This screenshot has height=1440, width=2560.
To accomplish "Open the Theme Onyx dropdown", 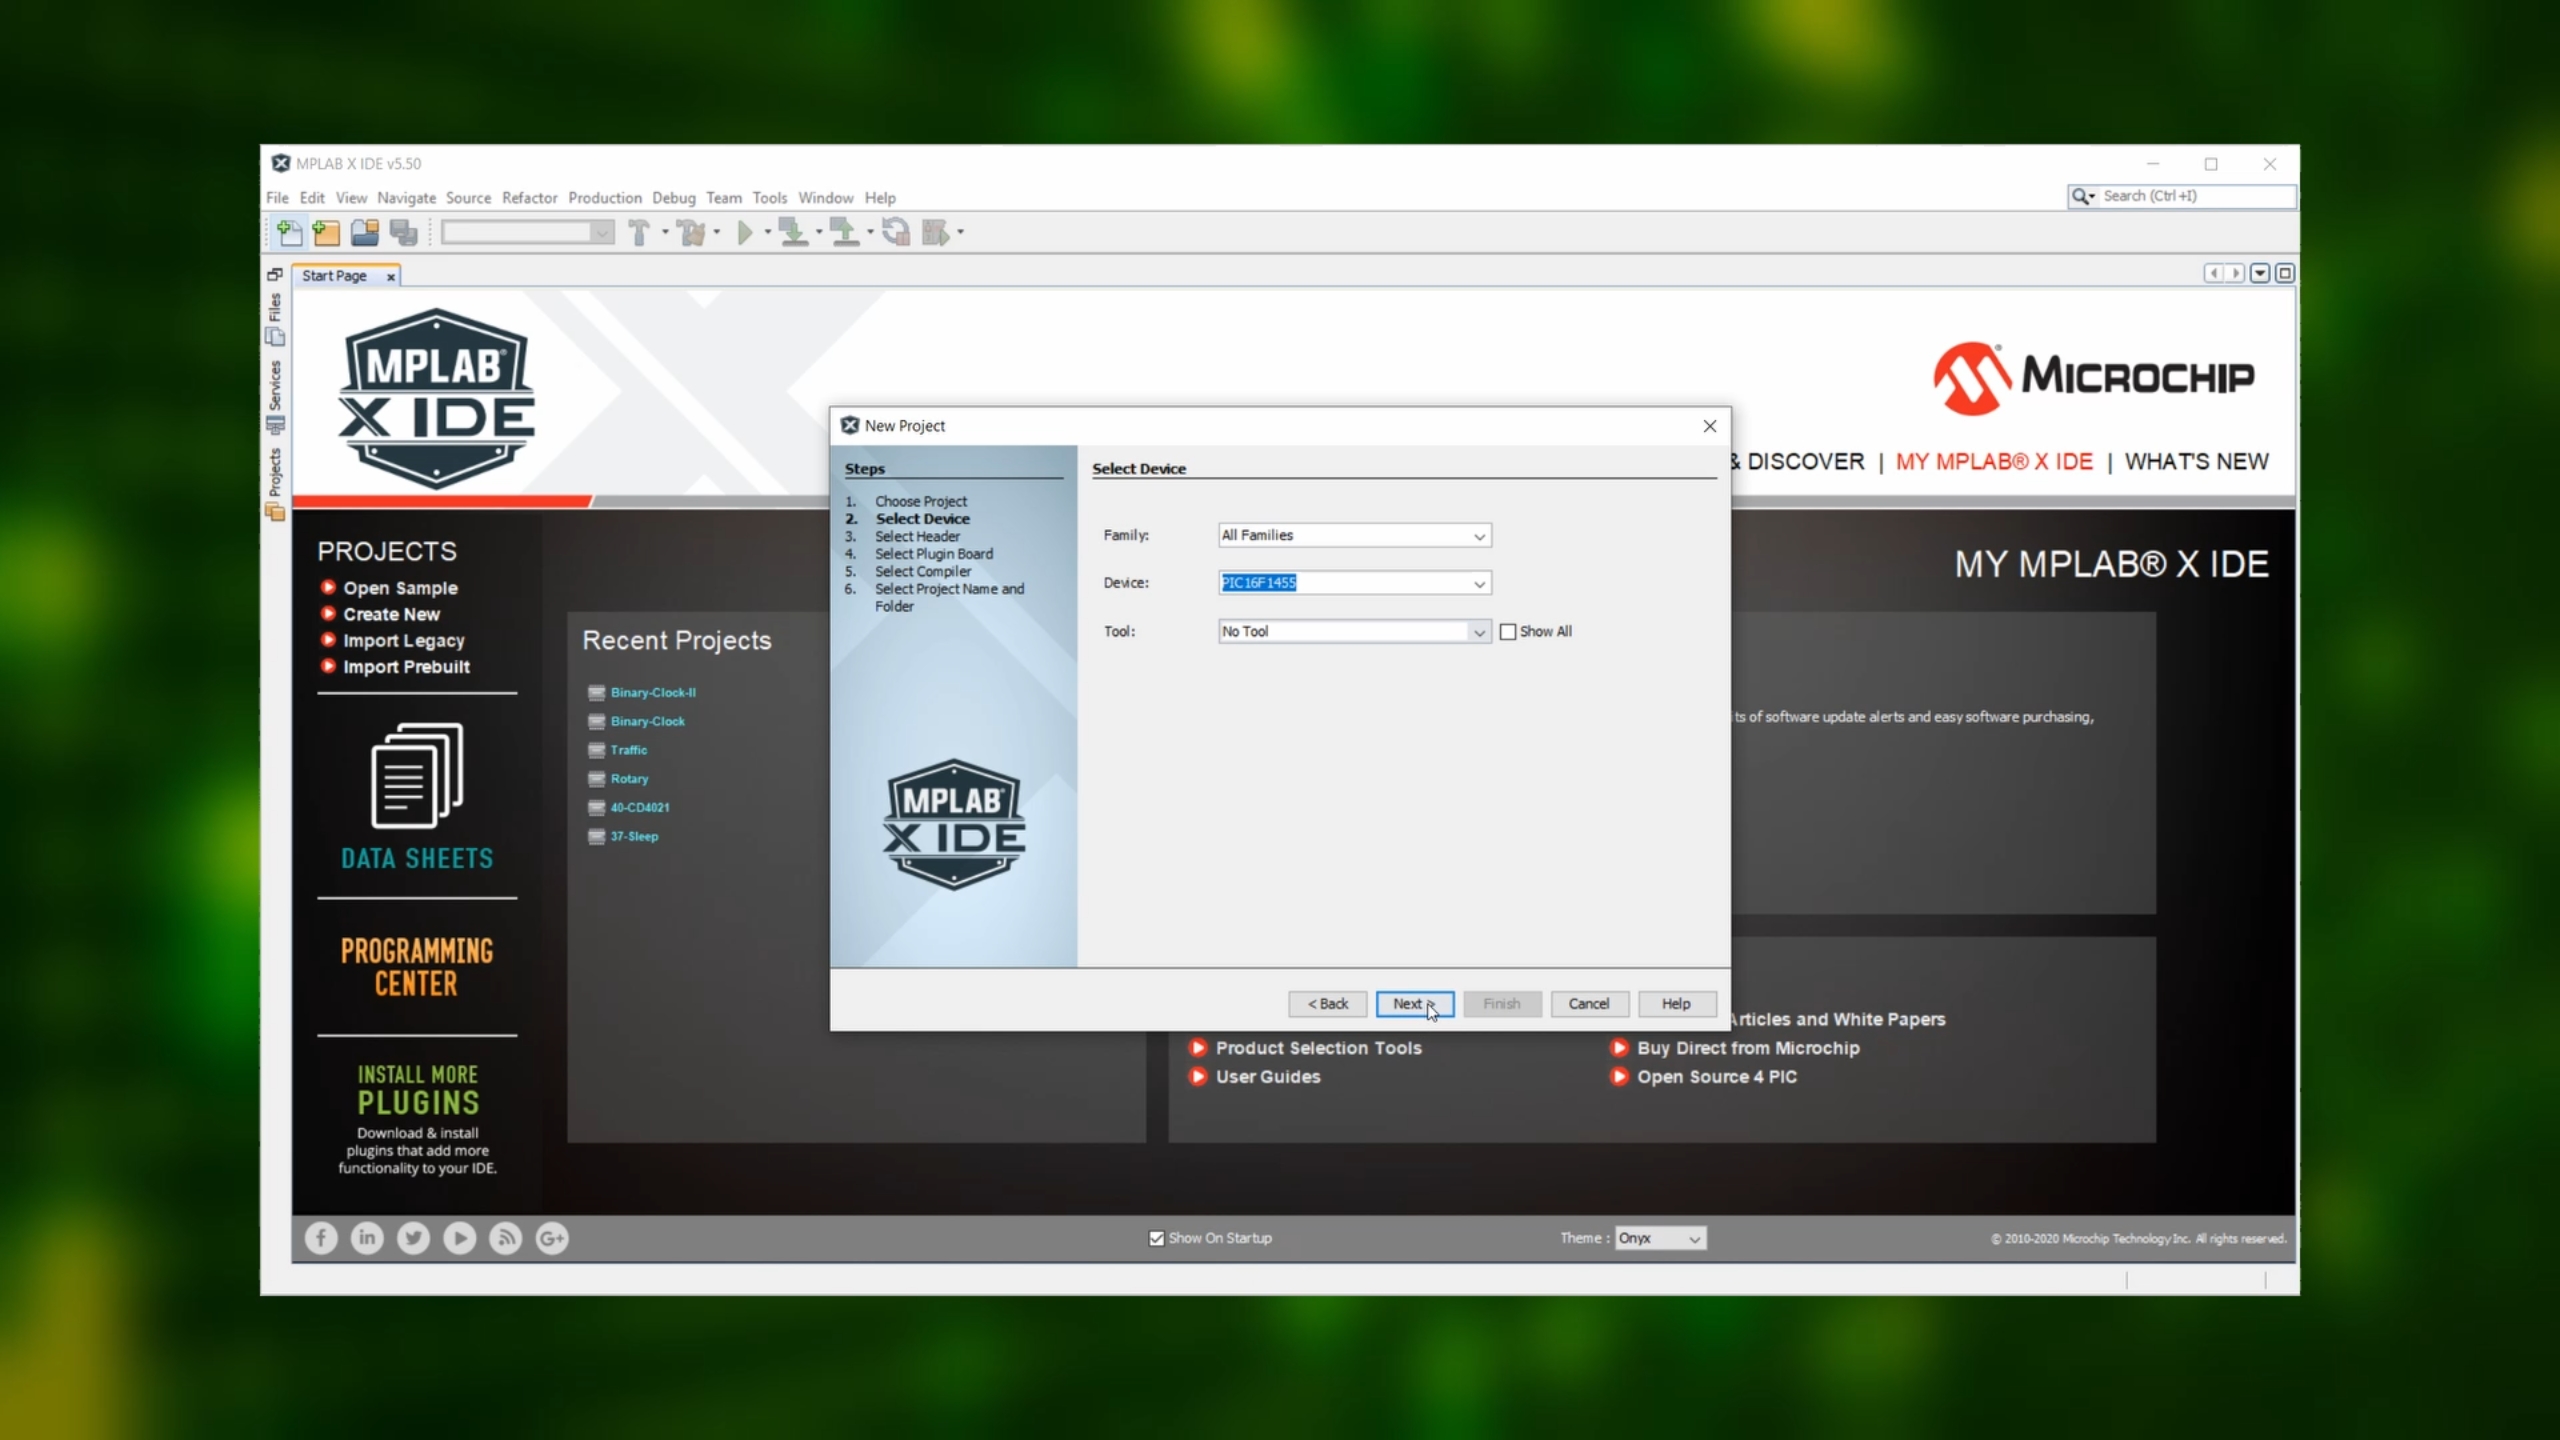I will (x=1660, y=1238).
